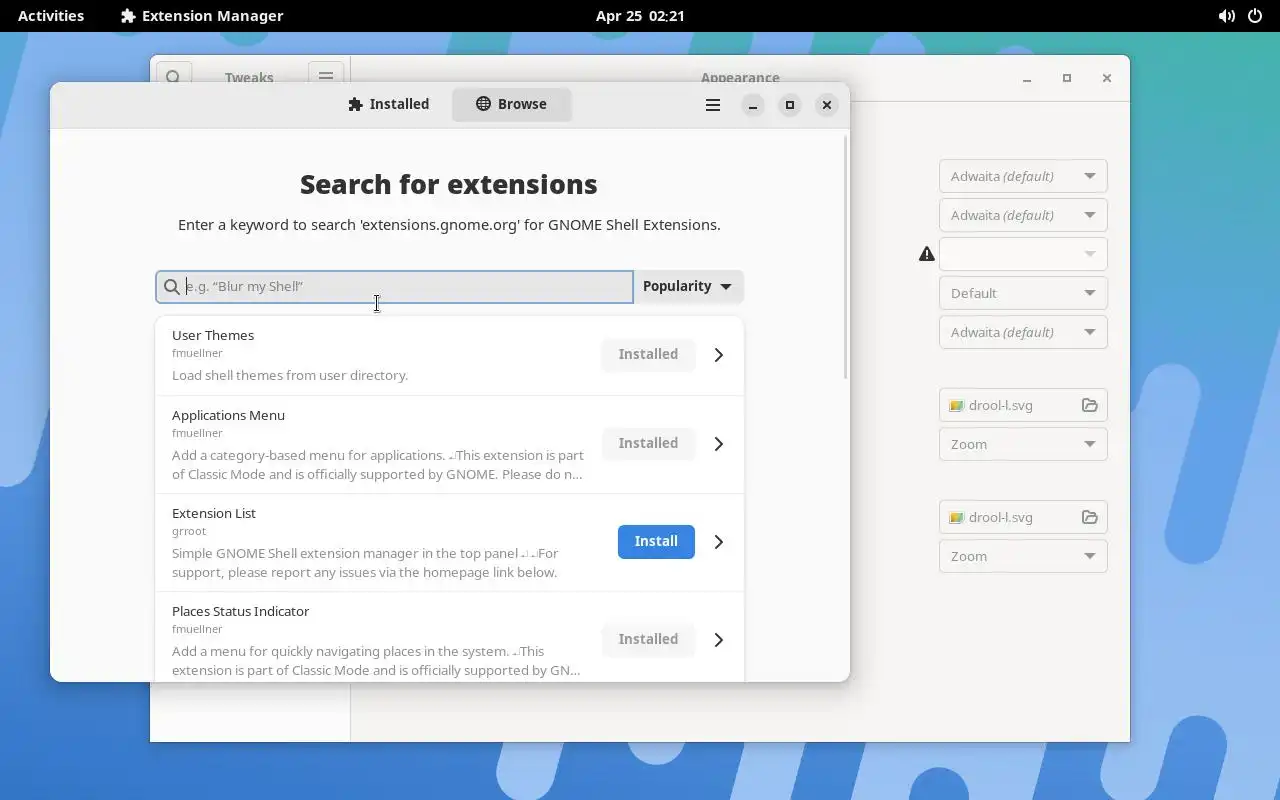Open the clock showing Apr 25 02:21
Screen dimensions: 1280x800
coord(640,16)
